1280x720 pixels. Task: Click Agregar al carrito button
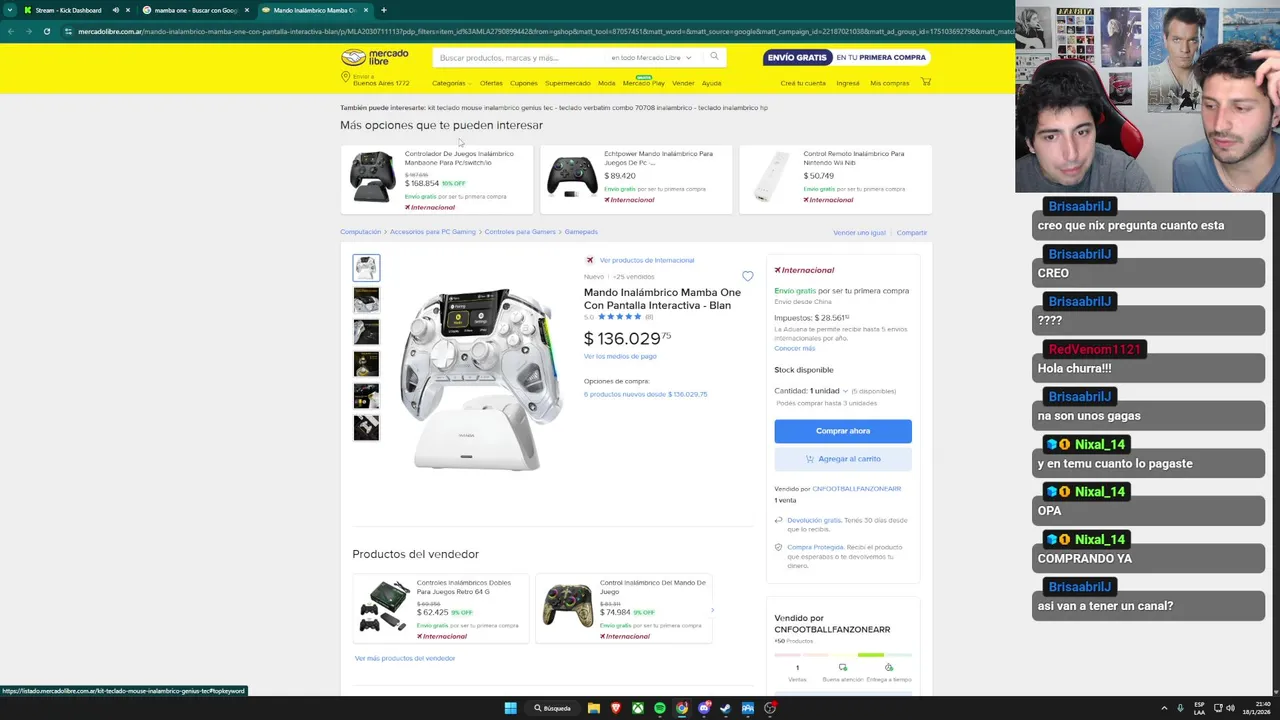coord(843,459)
